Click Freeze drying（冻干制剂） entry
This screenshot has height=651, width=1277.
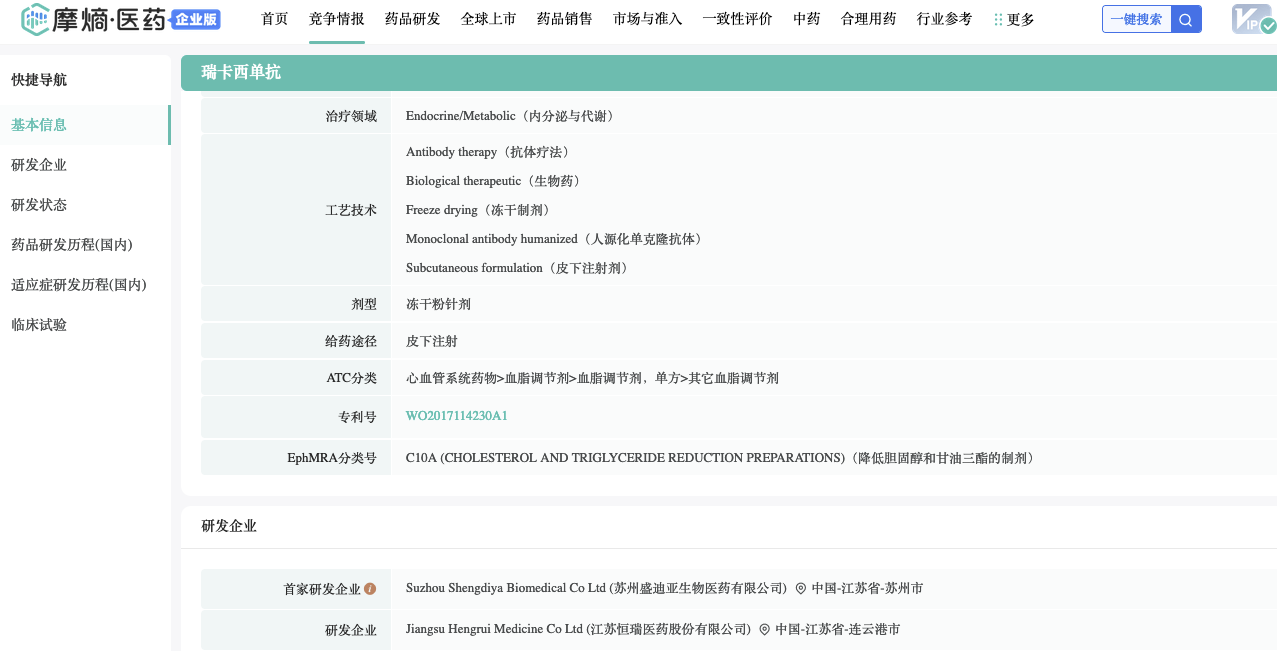pos(480,210)
